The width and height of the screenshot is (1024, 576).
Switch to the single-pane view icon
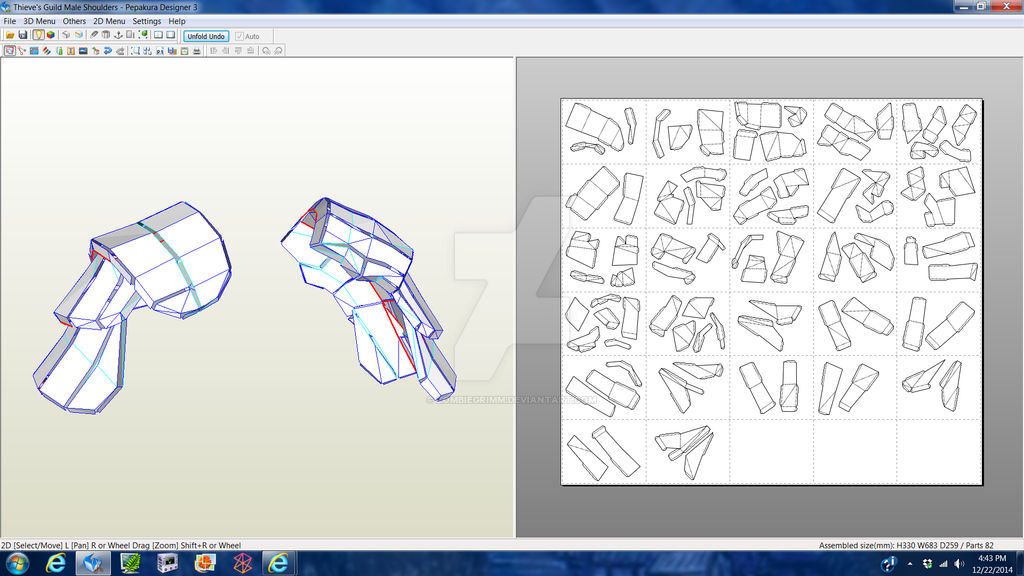click(170, 35)
